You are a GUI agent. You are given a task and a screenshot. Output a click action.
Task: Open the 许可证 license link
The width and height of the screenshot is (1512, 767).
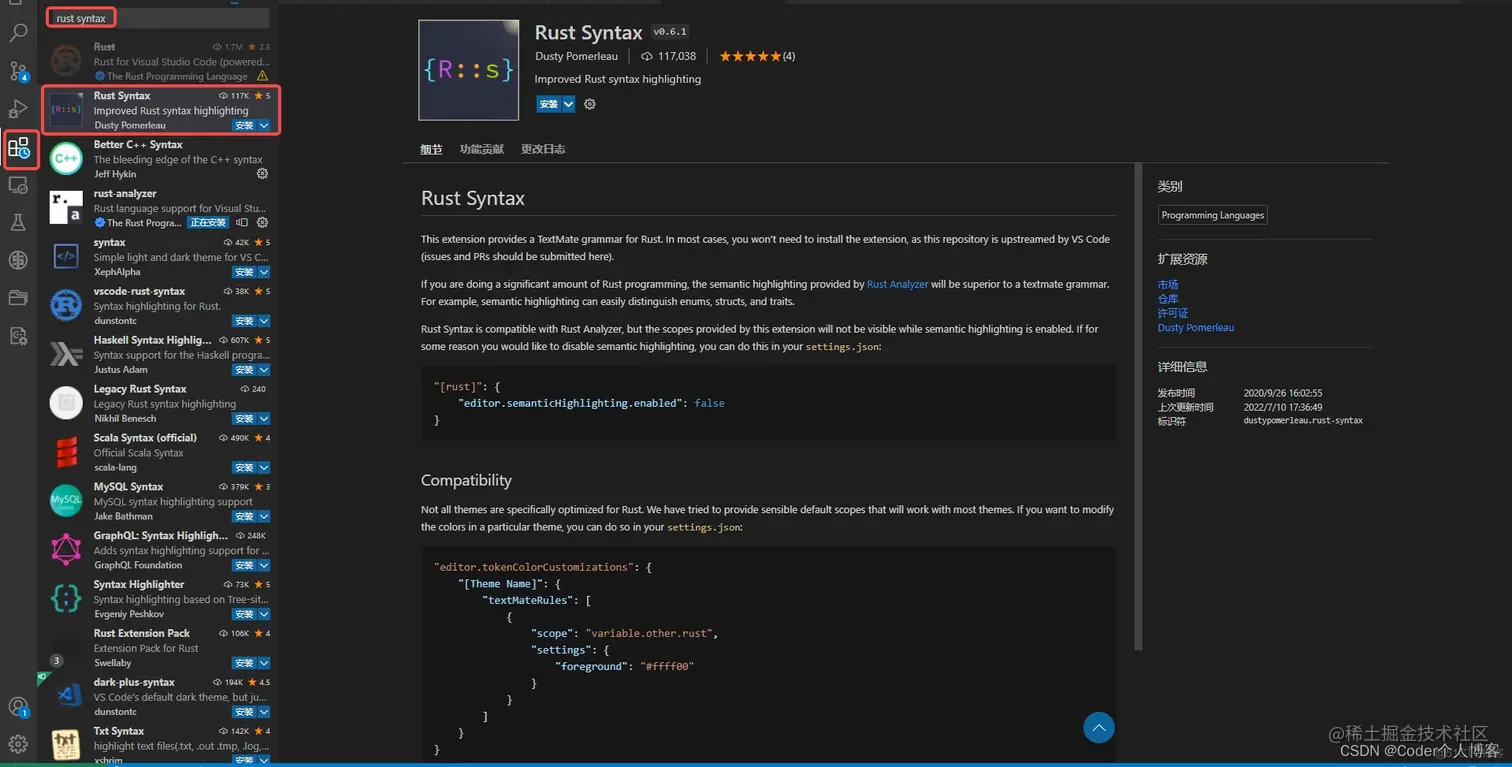coord(1173,313)
